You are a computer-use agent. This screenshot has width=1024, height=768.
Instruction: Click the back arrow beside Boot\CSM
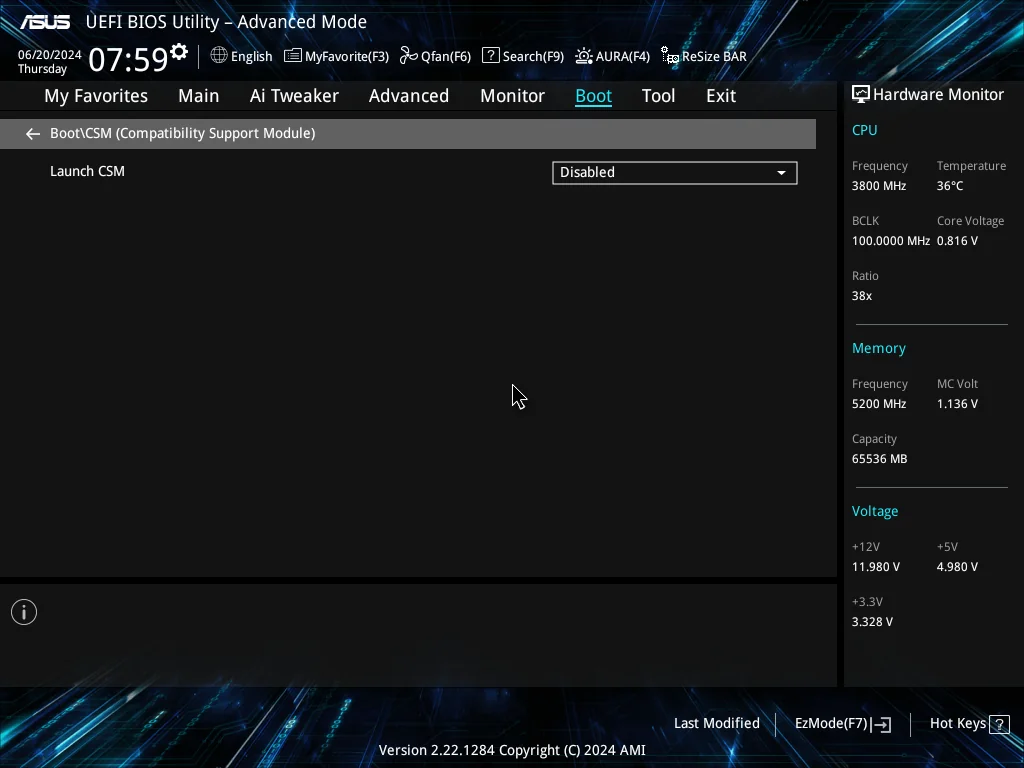(33, 134)
